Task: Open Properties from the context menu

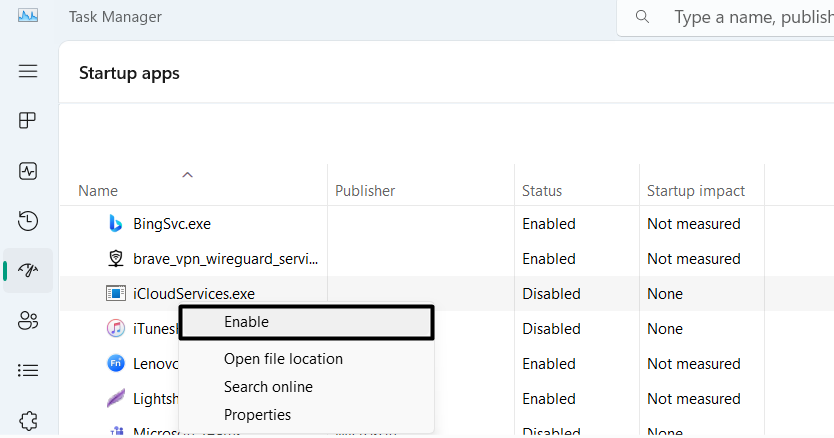Action: (x=257, y=415)
